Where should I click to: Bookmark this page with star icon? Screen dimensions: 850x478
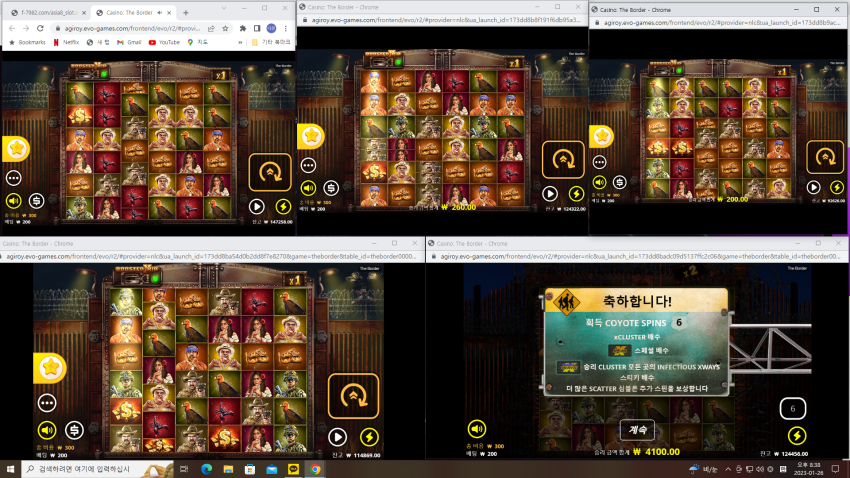click(225, 28)
